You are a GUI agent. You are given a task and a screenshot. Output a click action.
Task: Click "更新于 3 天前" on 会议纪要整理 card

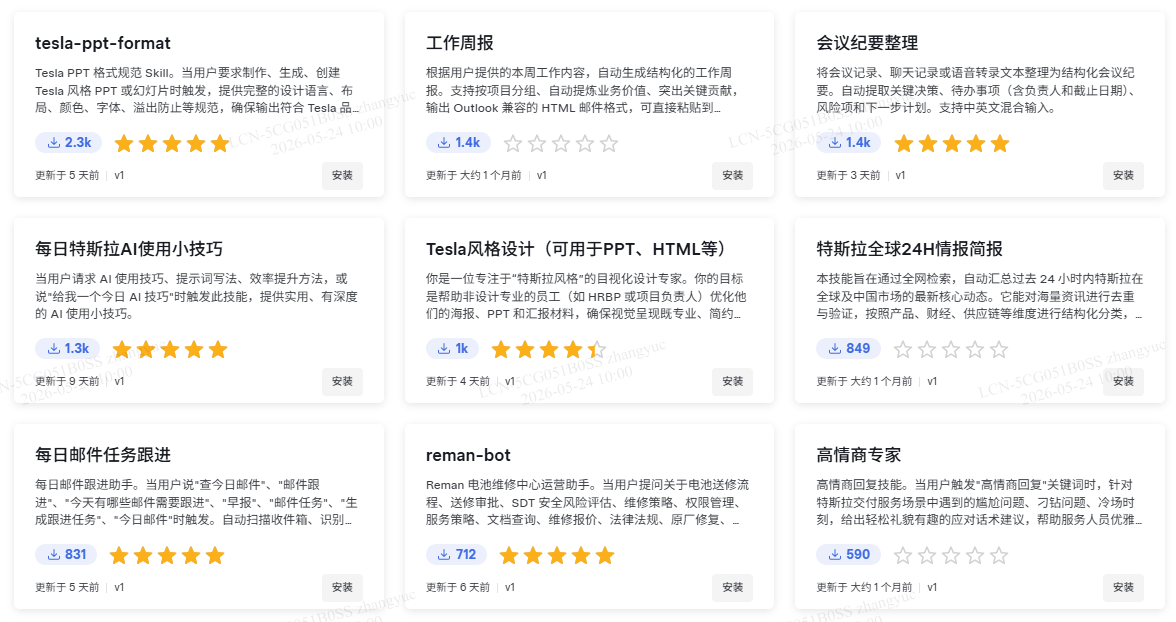(848, 176)
